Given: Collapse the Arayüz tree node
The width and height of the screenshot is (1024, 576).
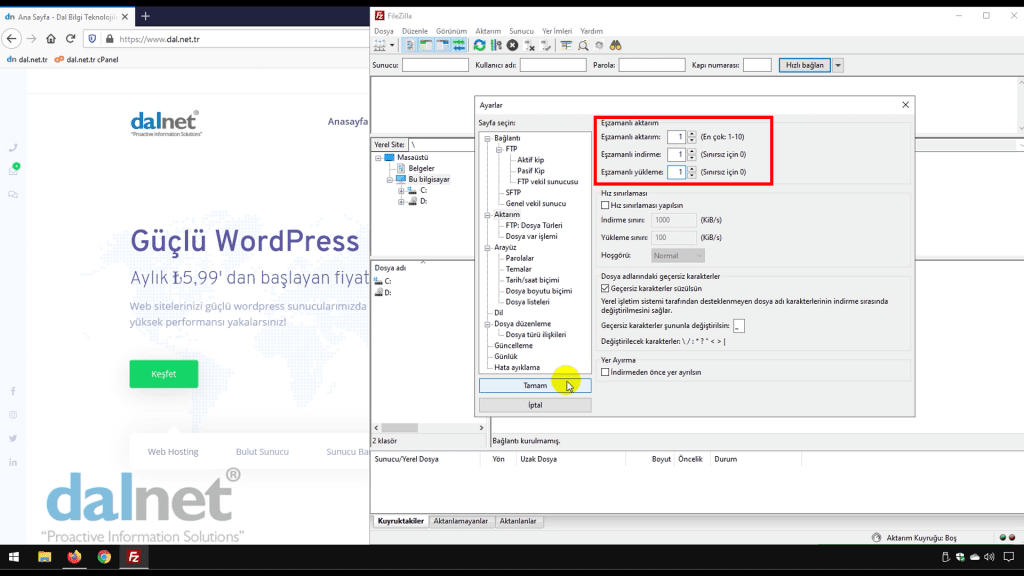Looking at the screenshot, I should (487, 248).
